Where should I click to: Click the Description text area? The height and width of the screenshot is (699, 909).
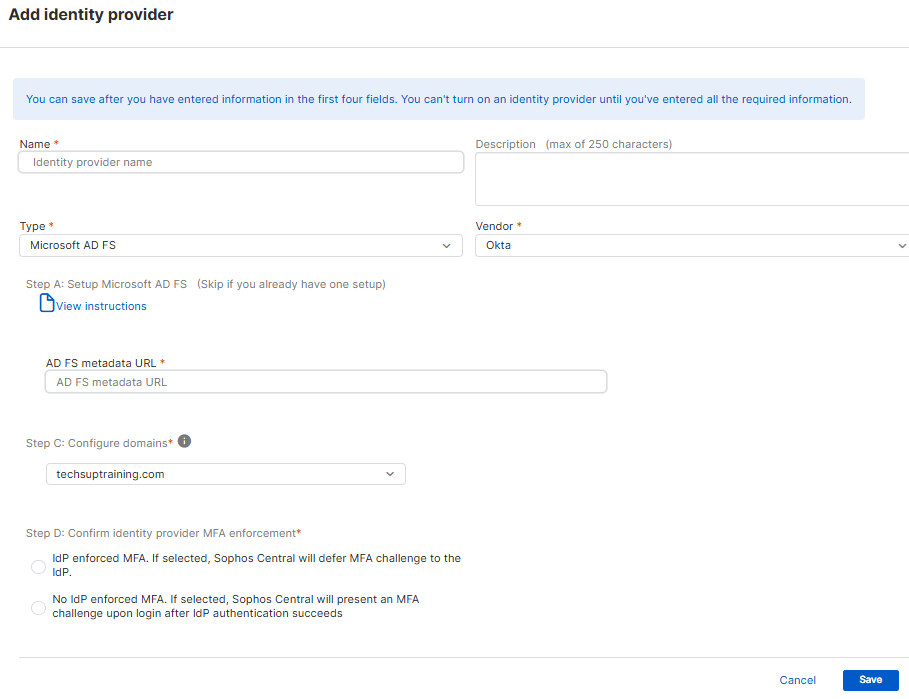tap(690, 180)
